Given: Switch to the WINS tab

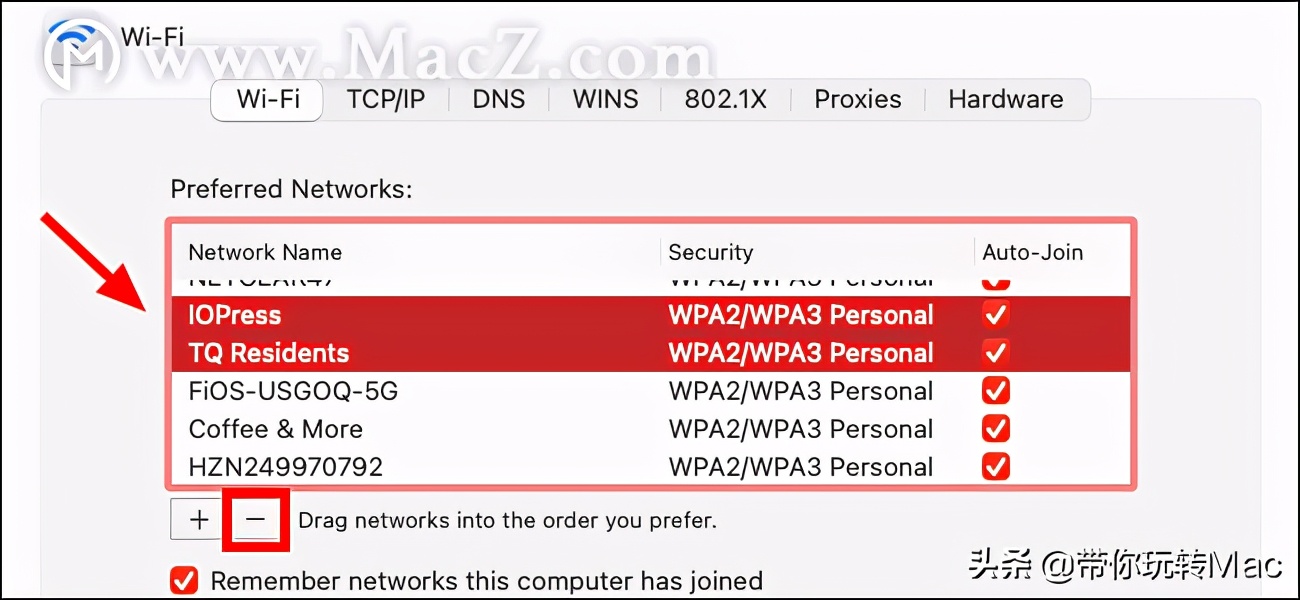Looking at the screenshot, I should 604,99.
